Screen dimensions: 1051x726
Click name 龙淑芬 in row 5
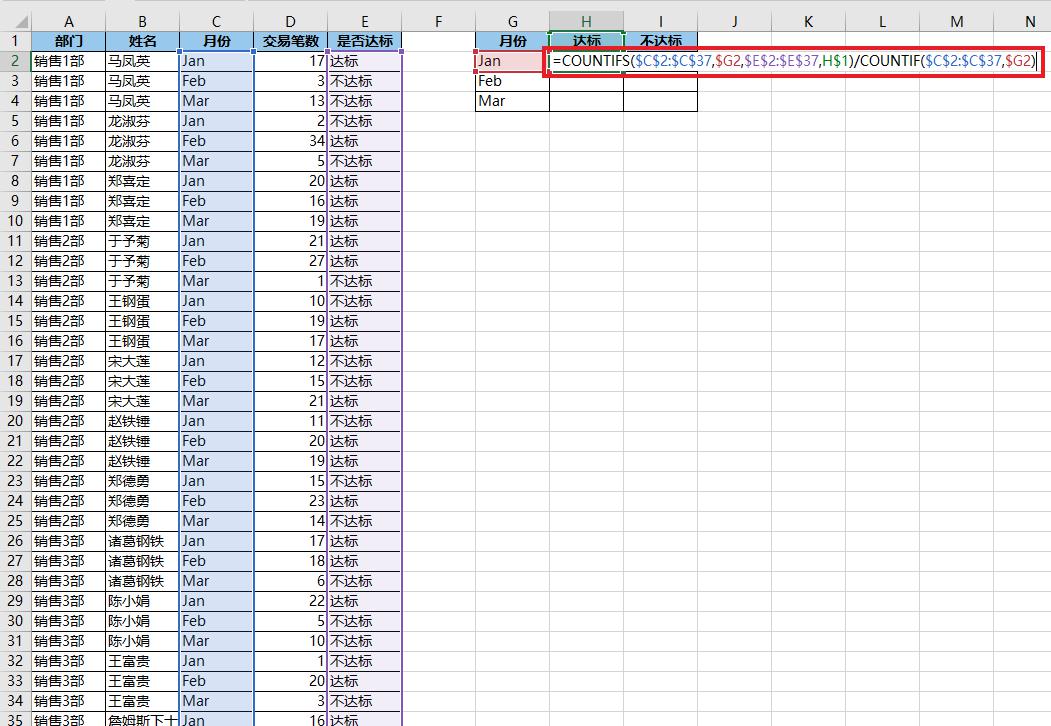click(x=142, y=121)
